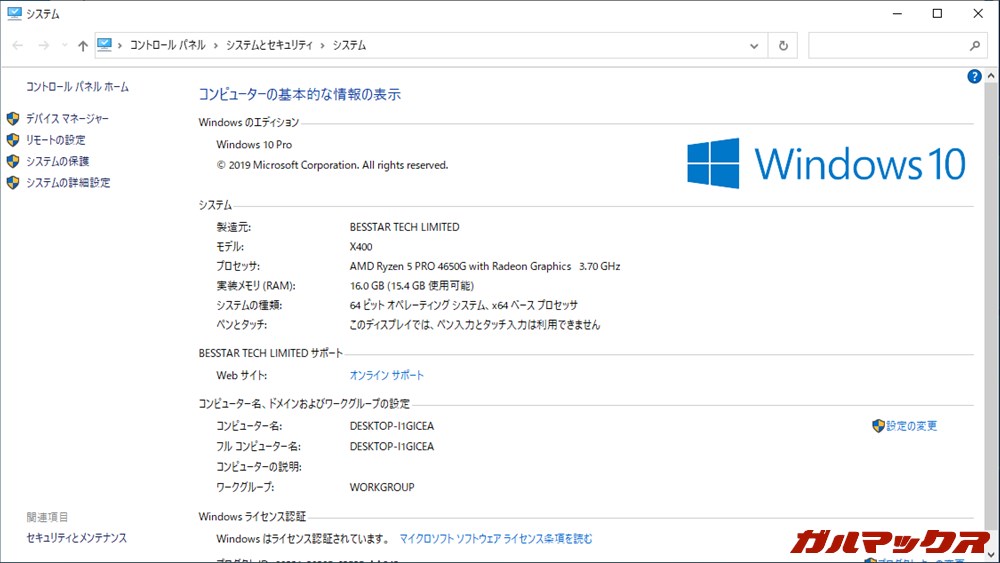Open システムの詳細設定 in sidebar
The width and height of the screenshot is (1000, 563).
pyautogui.click(x=67, y=183)
